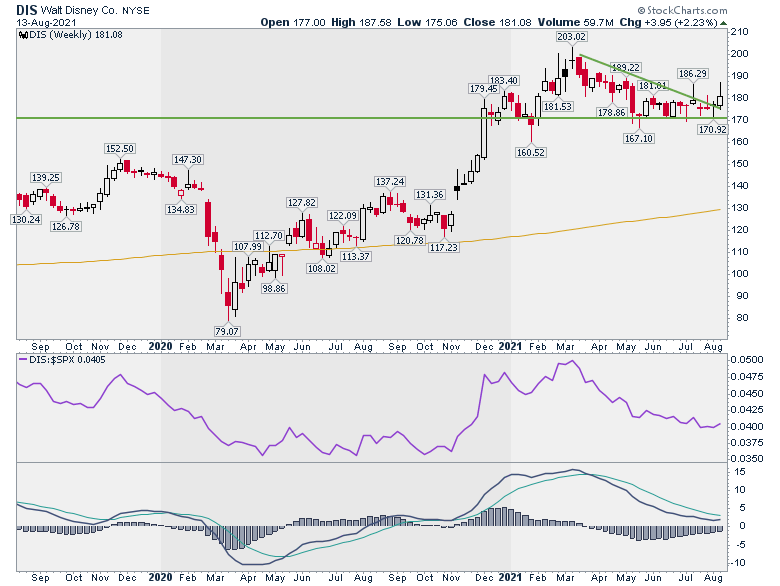Viewport: 780px width, 586px height.
Task: Click the Volume 59.7M value
Action: (x=576, y=22)
